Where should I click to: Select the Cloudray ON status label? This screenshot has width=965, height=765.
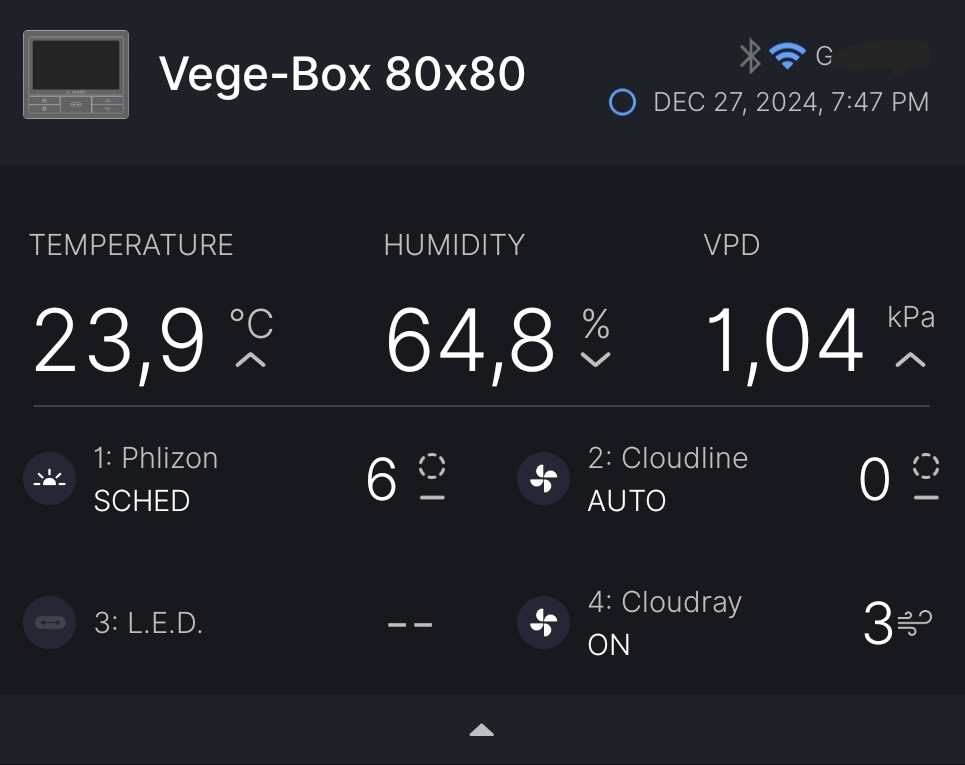click(x=609, y=645)
